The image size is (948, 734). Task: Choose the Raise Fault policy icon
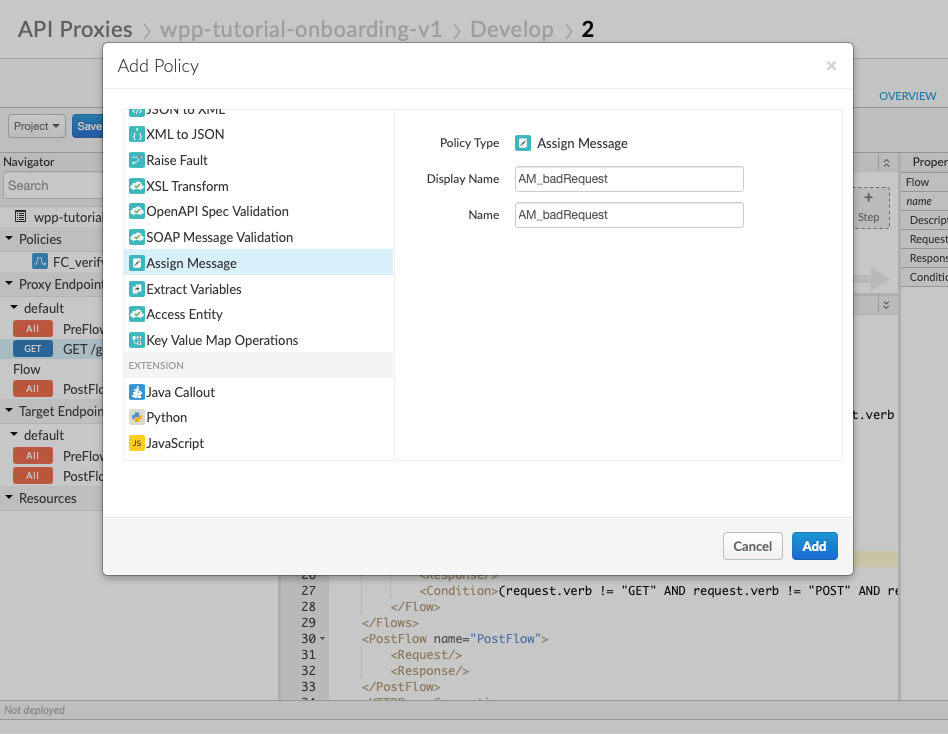click(137, 160)
